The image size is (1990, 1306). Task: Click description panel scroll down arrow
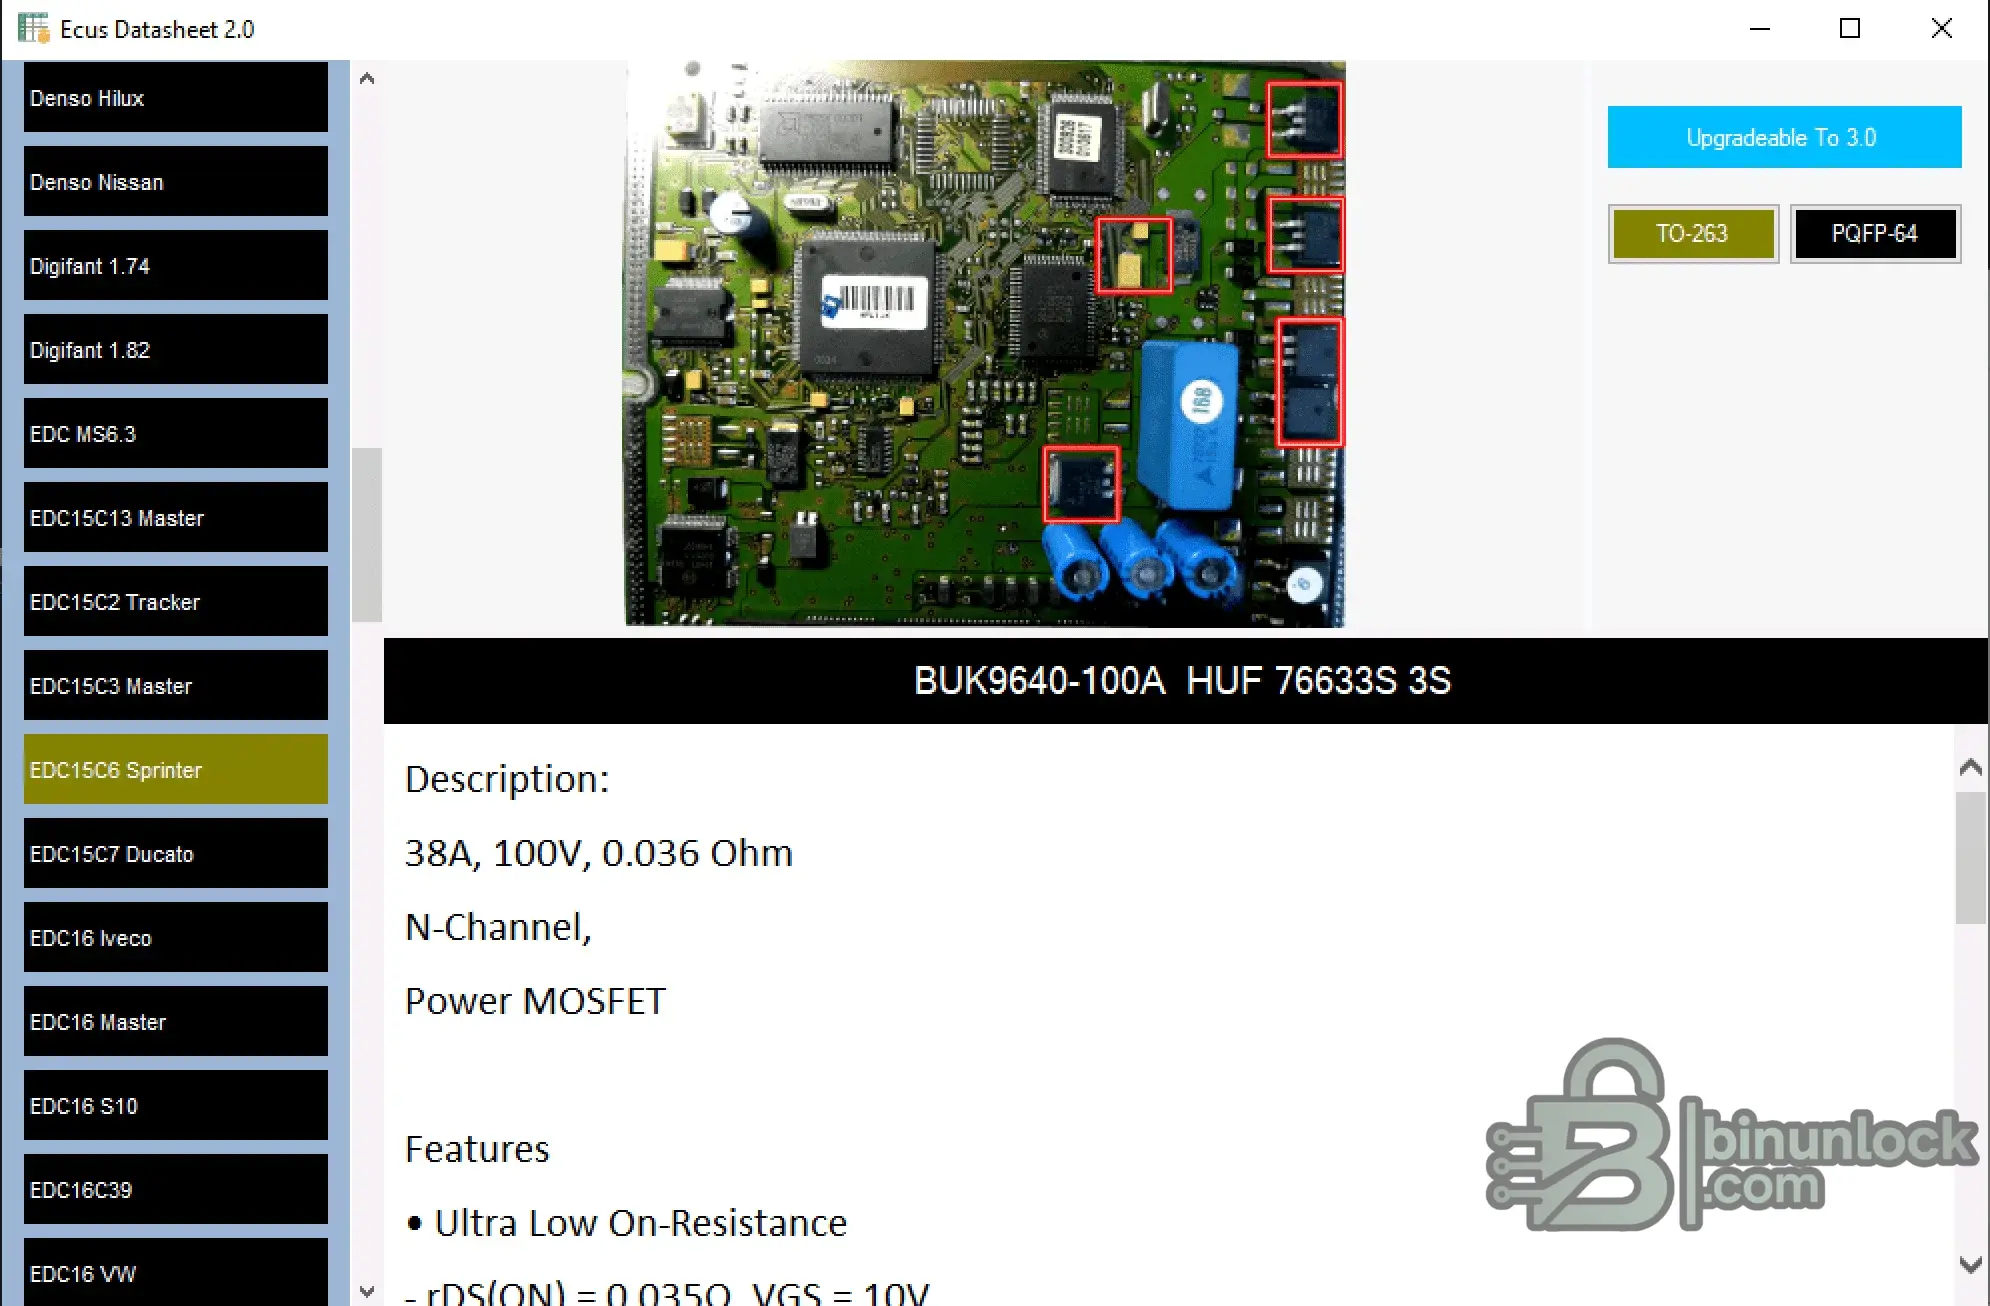click(x=1971, y=1265)
